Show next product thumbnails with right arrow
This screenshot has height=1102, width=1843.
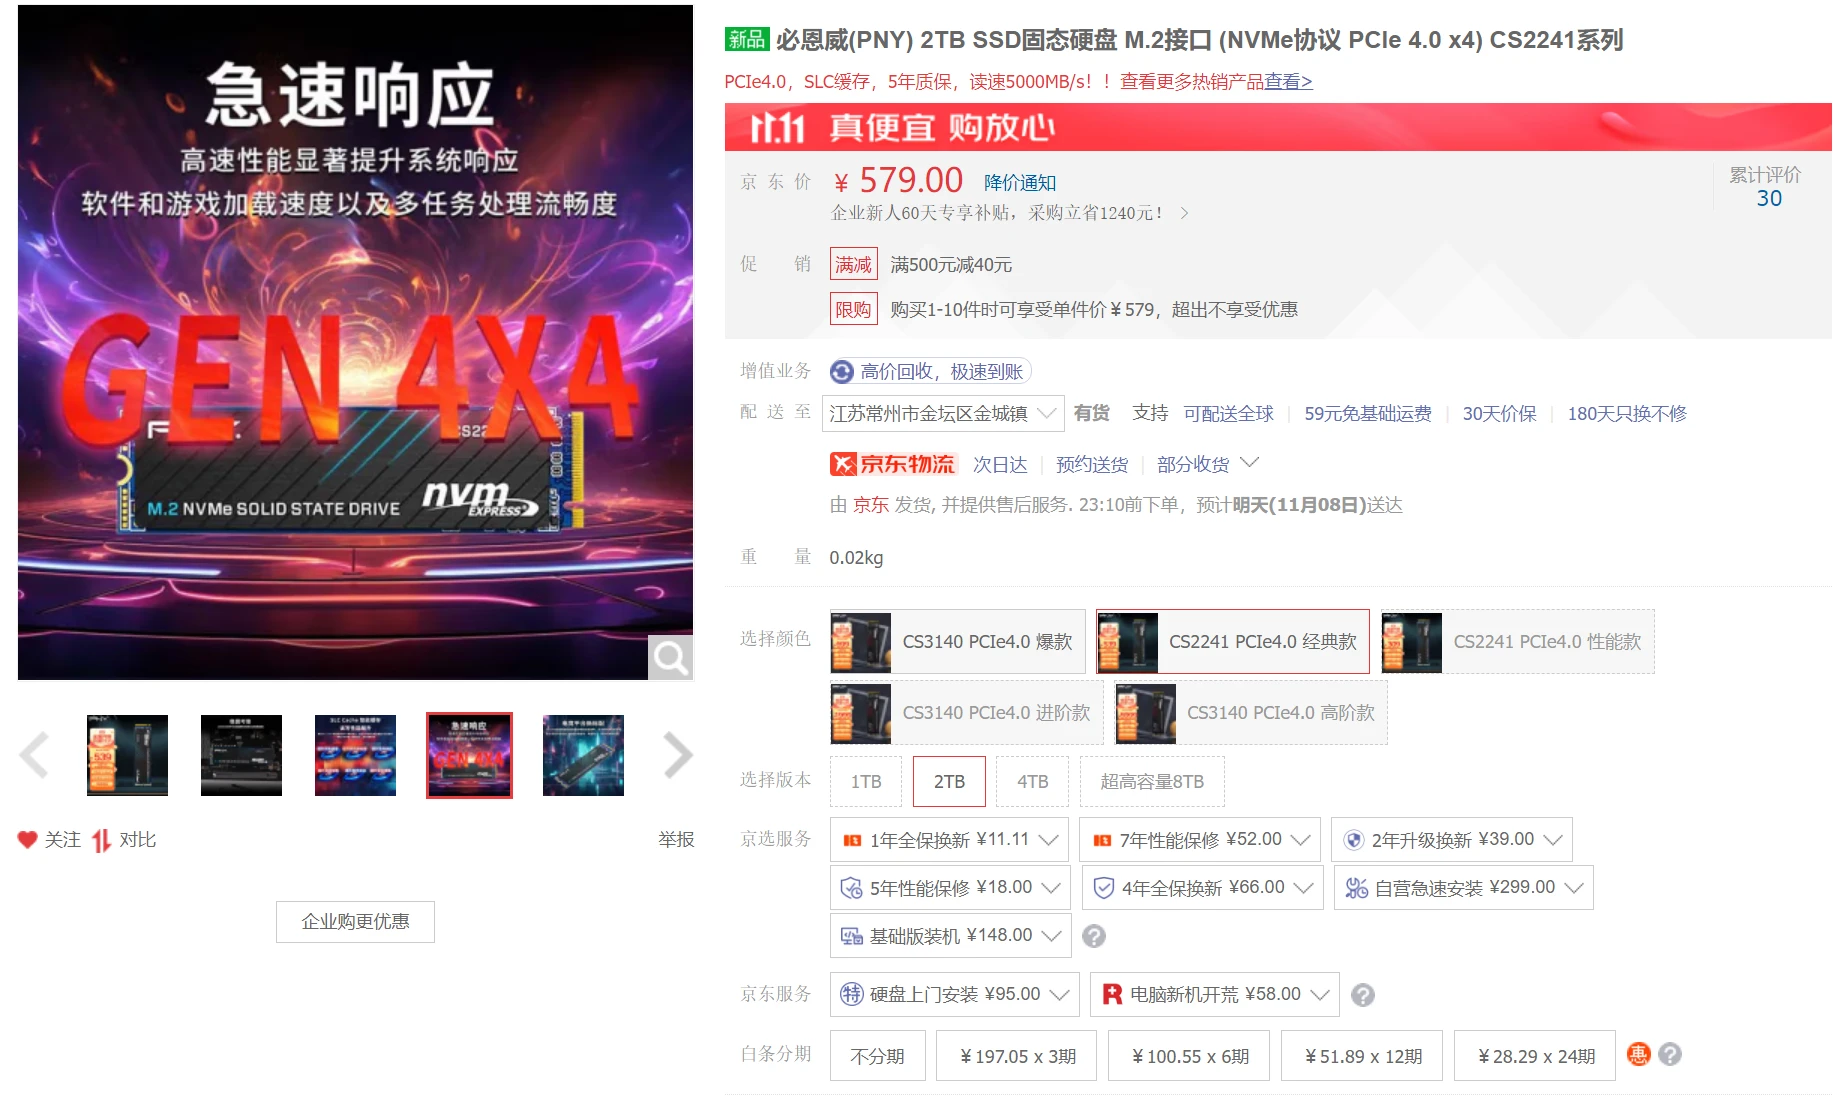click(x=678, y=755)
